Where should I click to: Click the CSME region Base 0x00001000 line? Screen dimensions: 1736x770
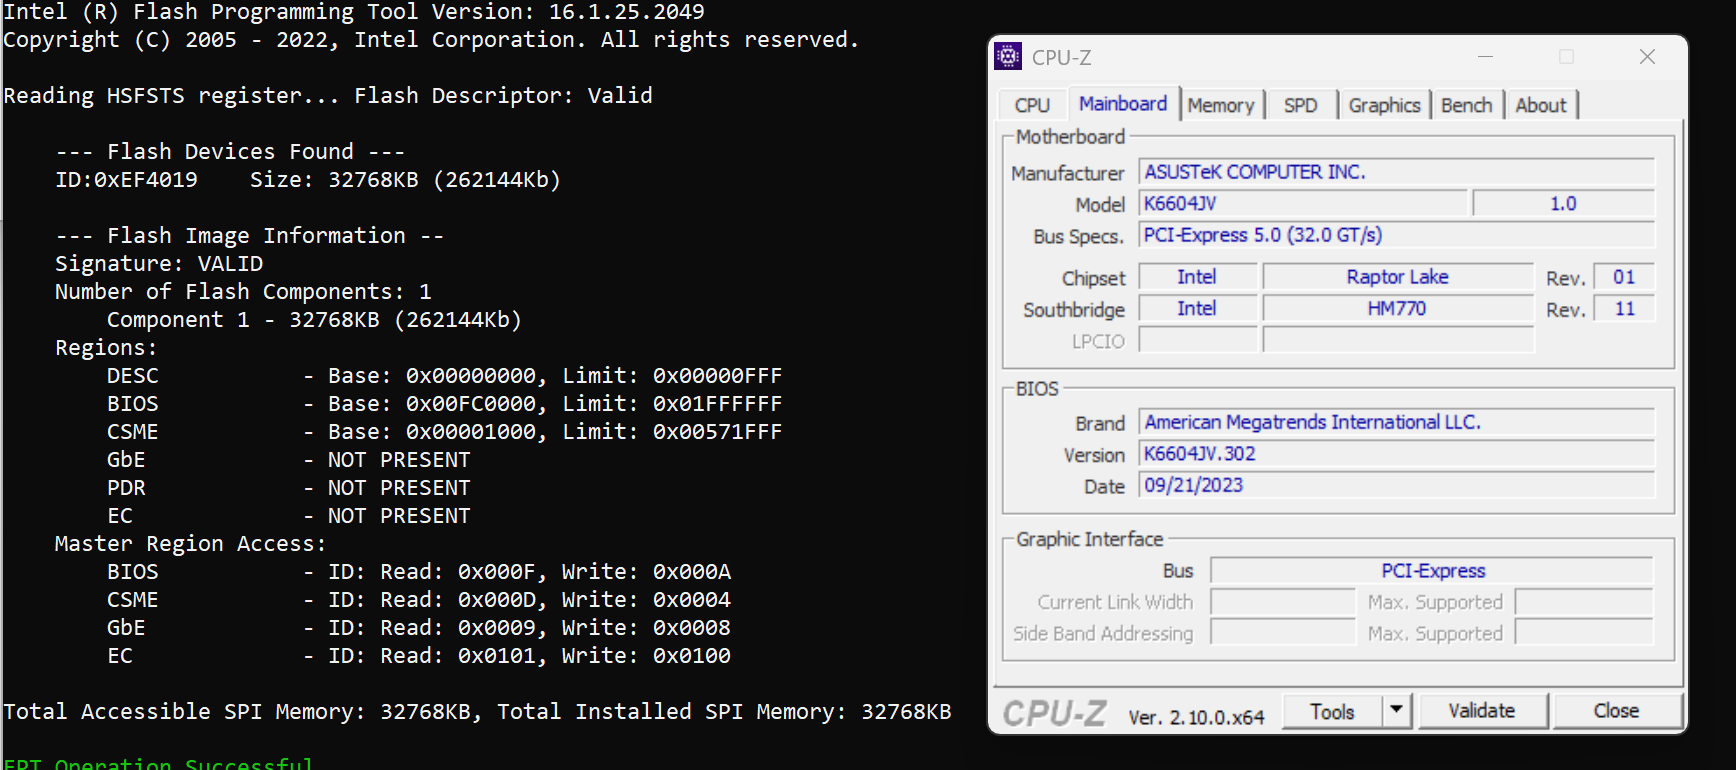[x=444, y=432]
